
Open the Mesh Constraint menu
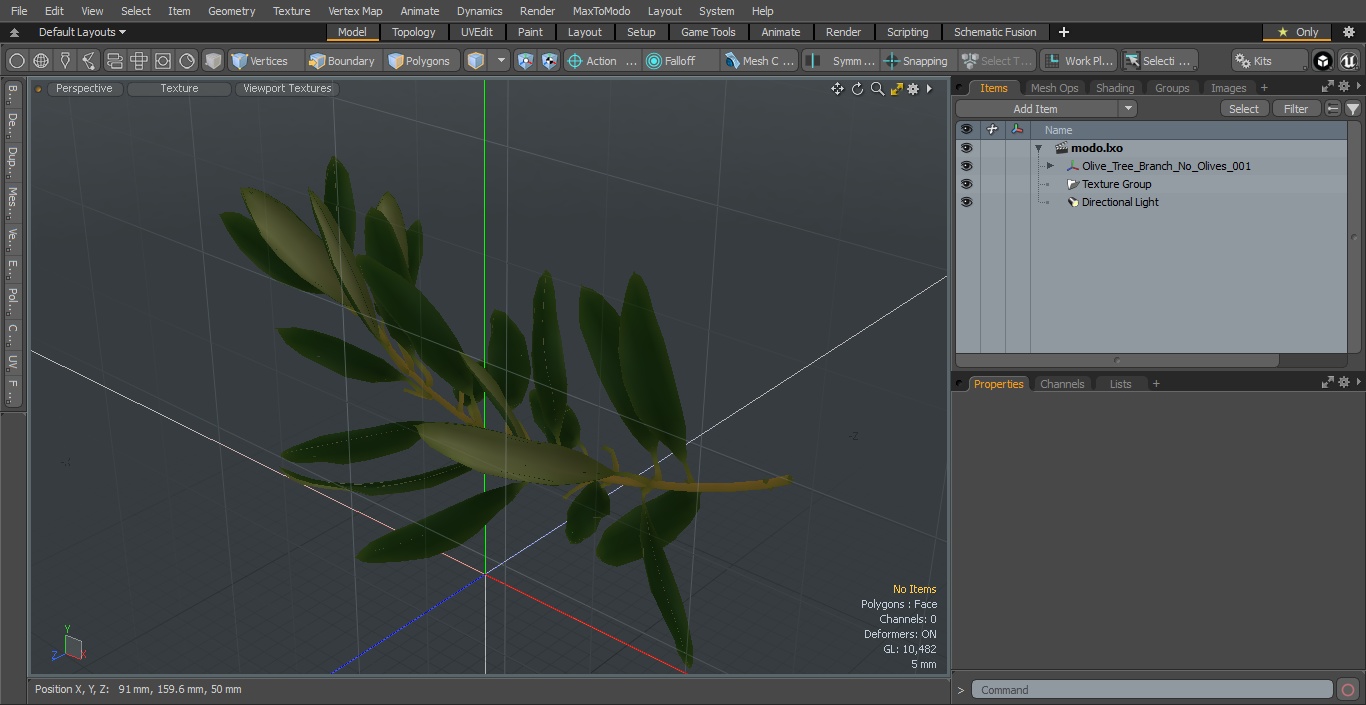(760, 61)
